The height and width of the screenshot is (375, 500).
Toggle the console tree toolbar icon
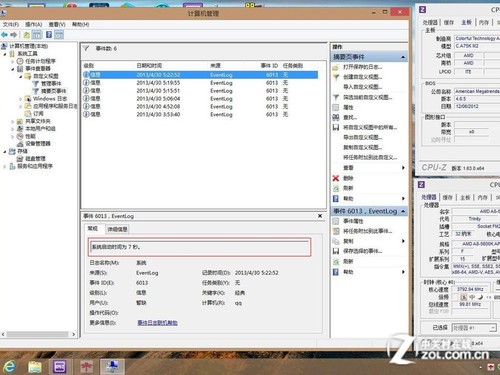pos(37,35)
